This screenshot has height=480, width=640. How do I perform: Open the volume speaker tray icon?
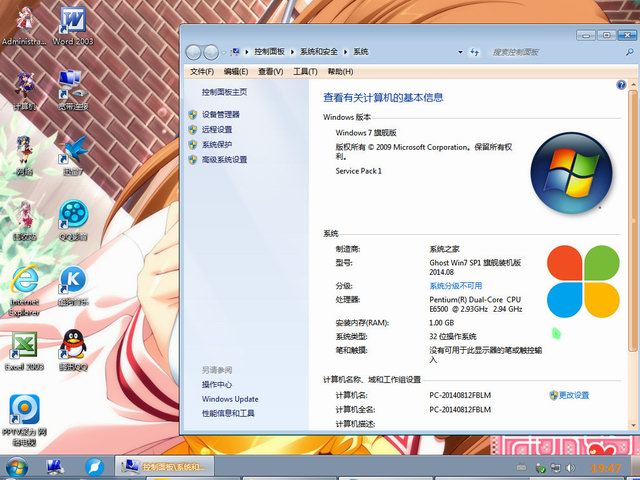coord(571,468)
